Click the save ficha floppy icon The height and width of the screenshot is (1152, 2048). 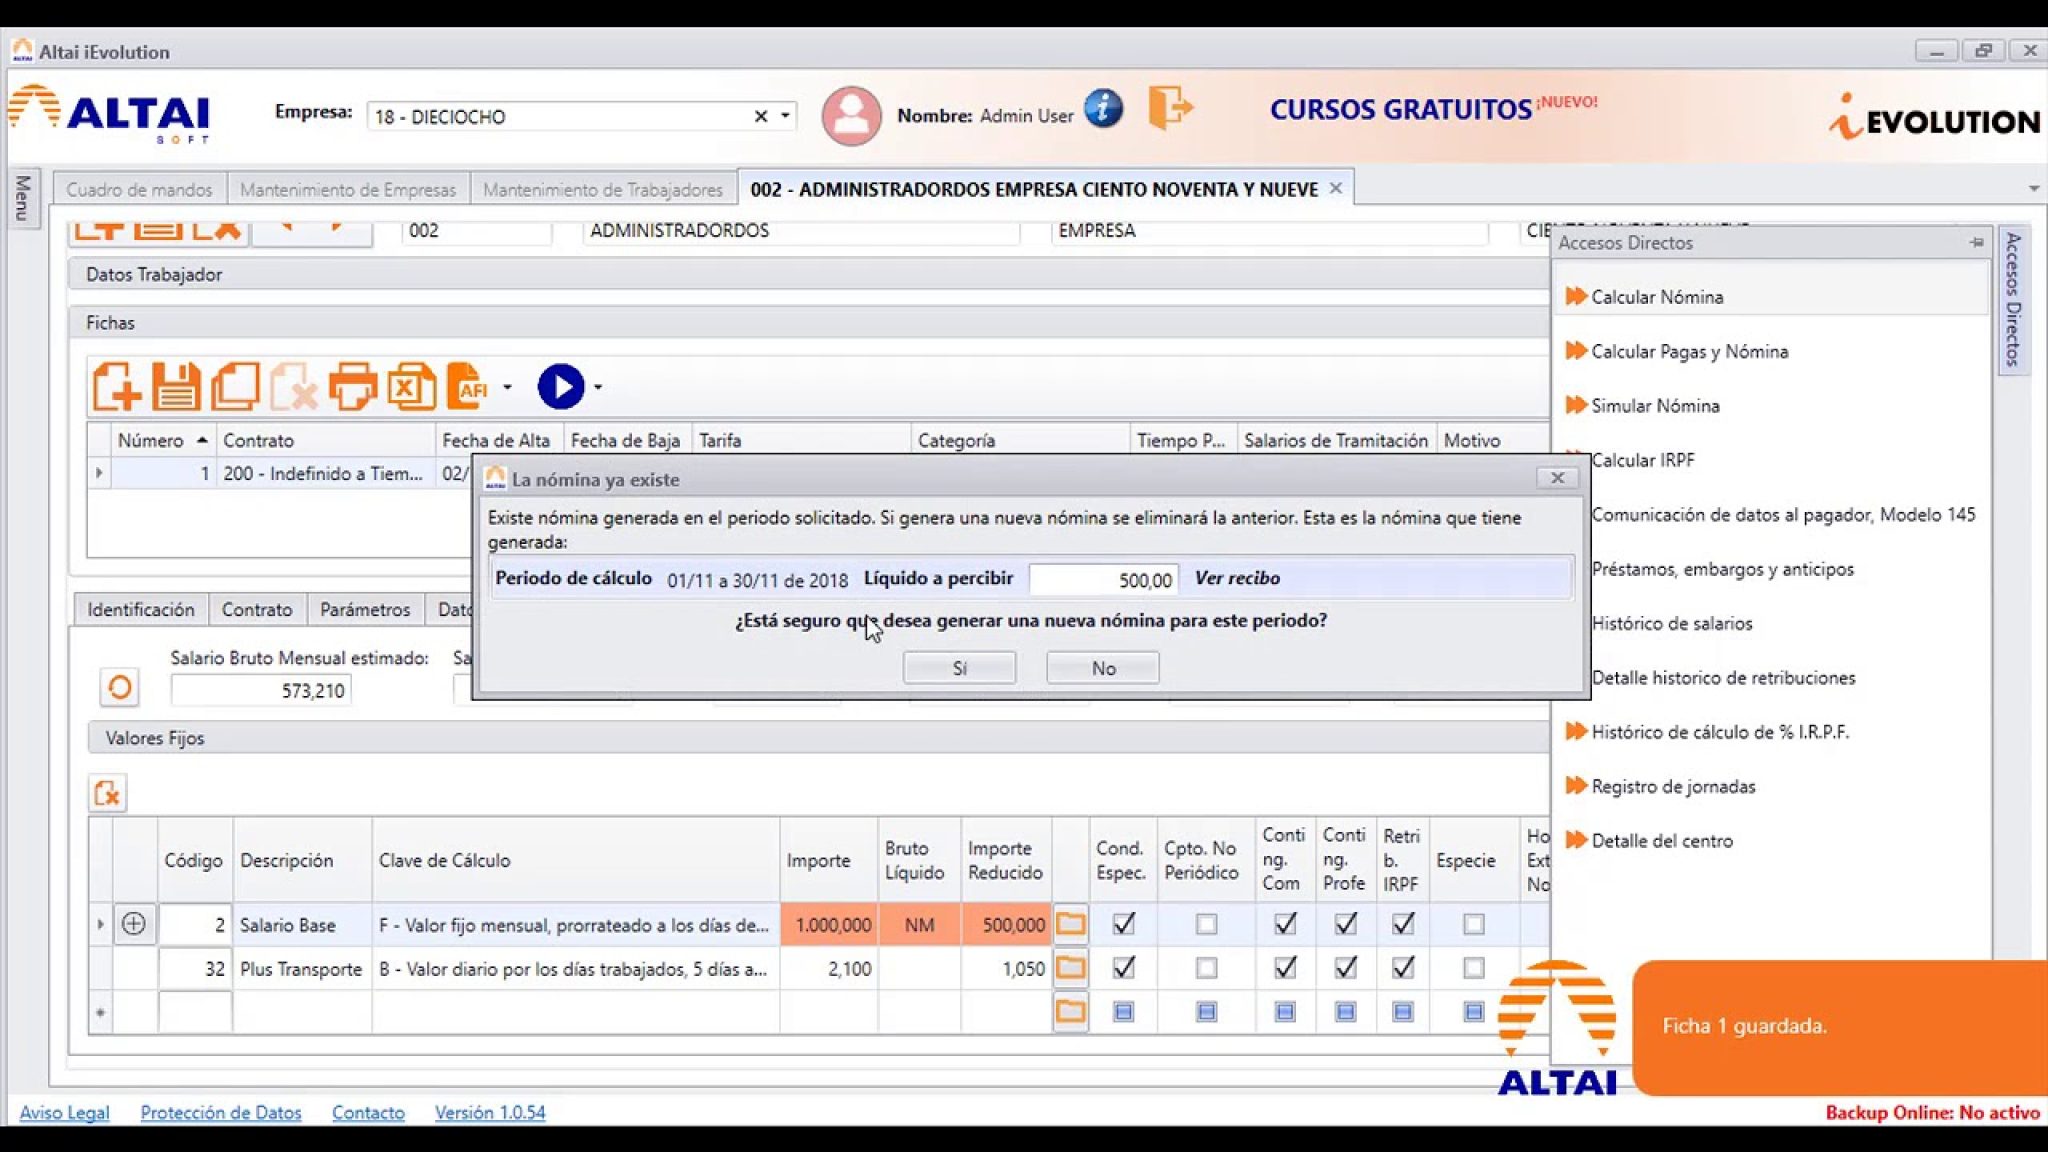point(175,387)
